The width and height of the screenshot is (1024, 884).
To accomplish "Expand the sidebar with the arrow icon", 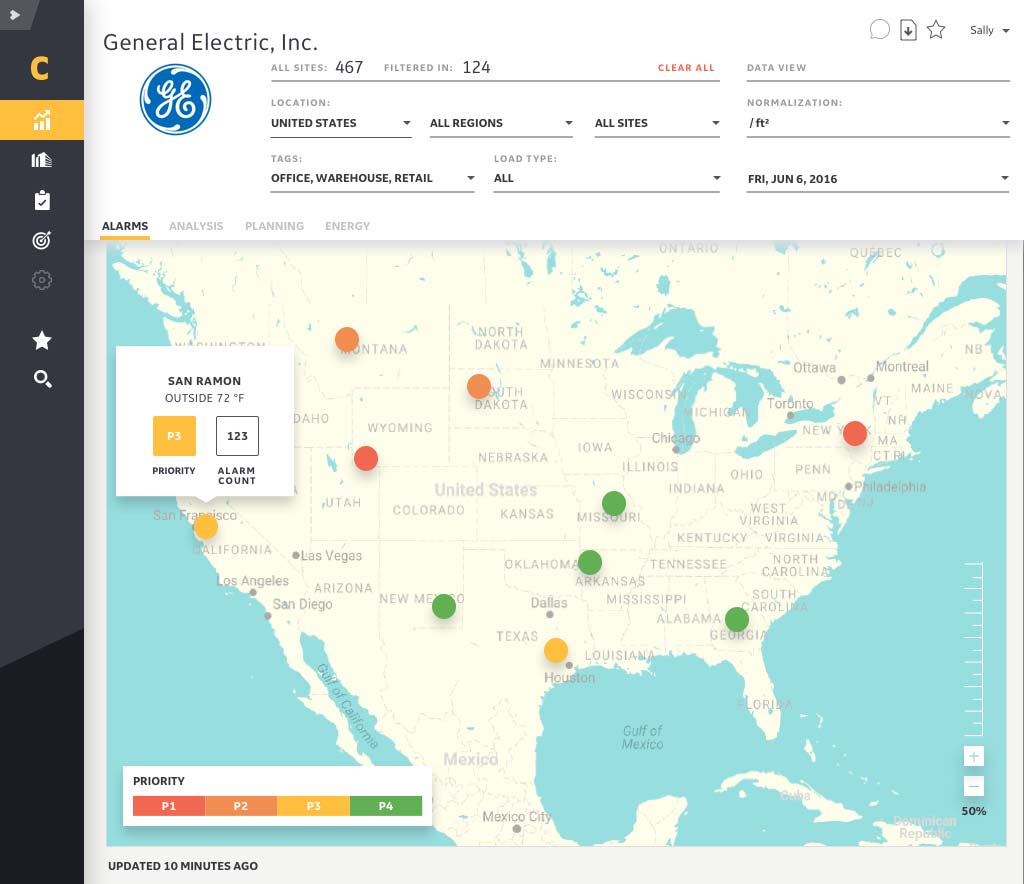I will click(x=14, y=14).
